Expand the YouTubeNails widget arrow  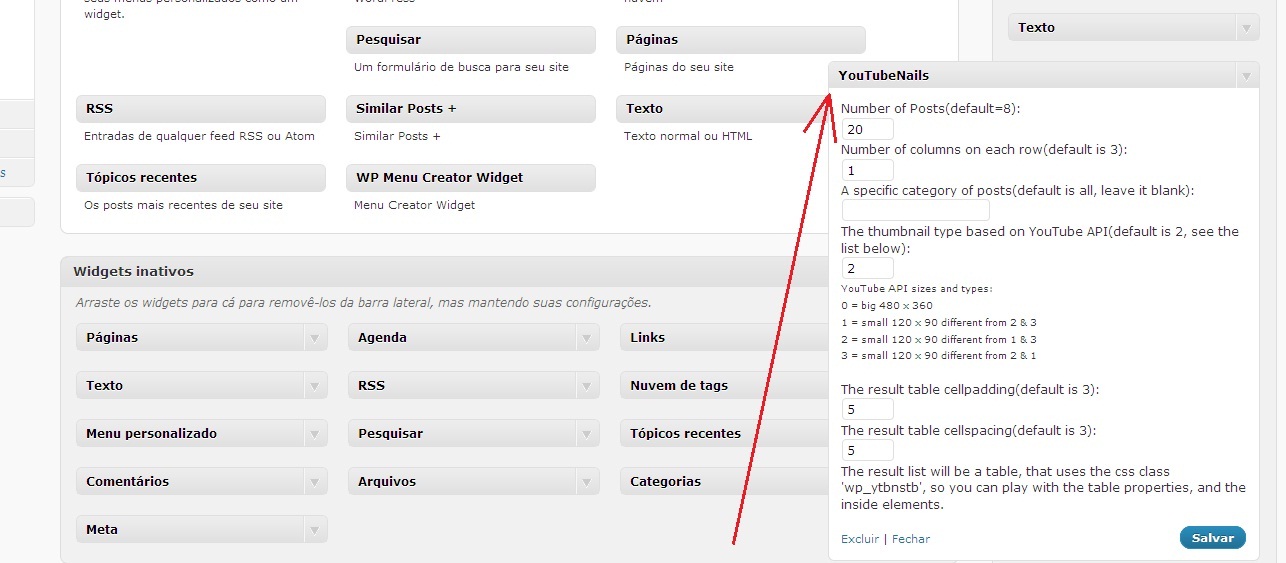pos(1246,76)
